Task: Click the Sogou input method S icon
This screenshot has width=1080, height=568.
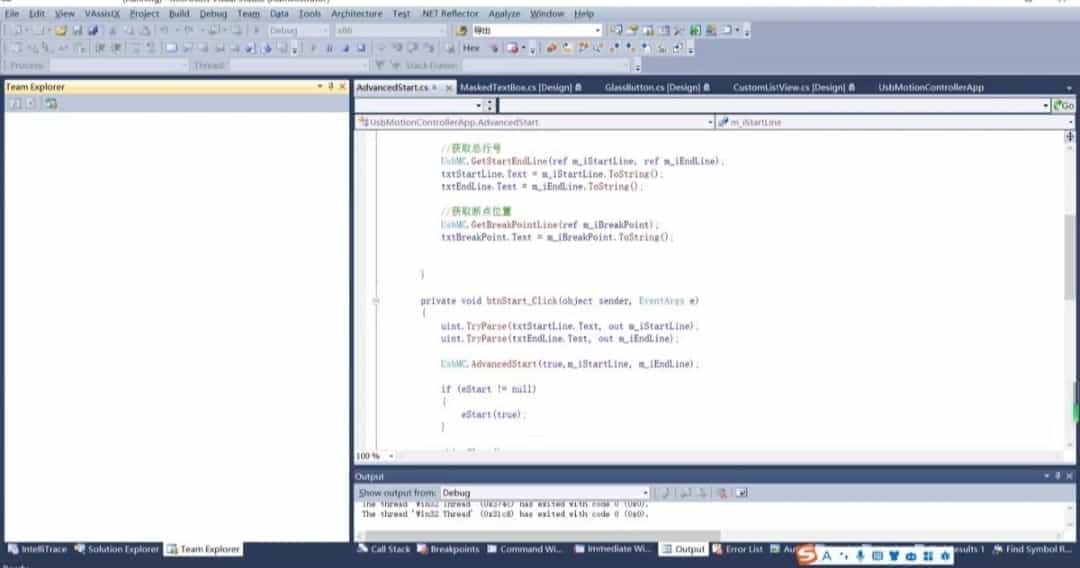Action: point(806,554)
